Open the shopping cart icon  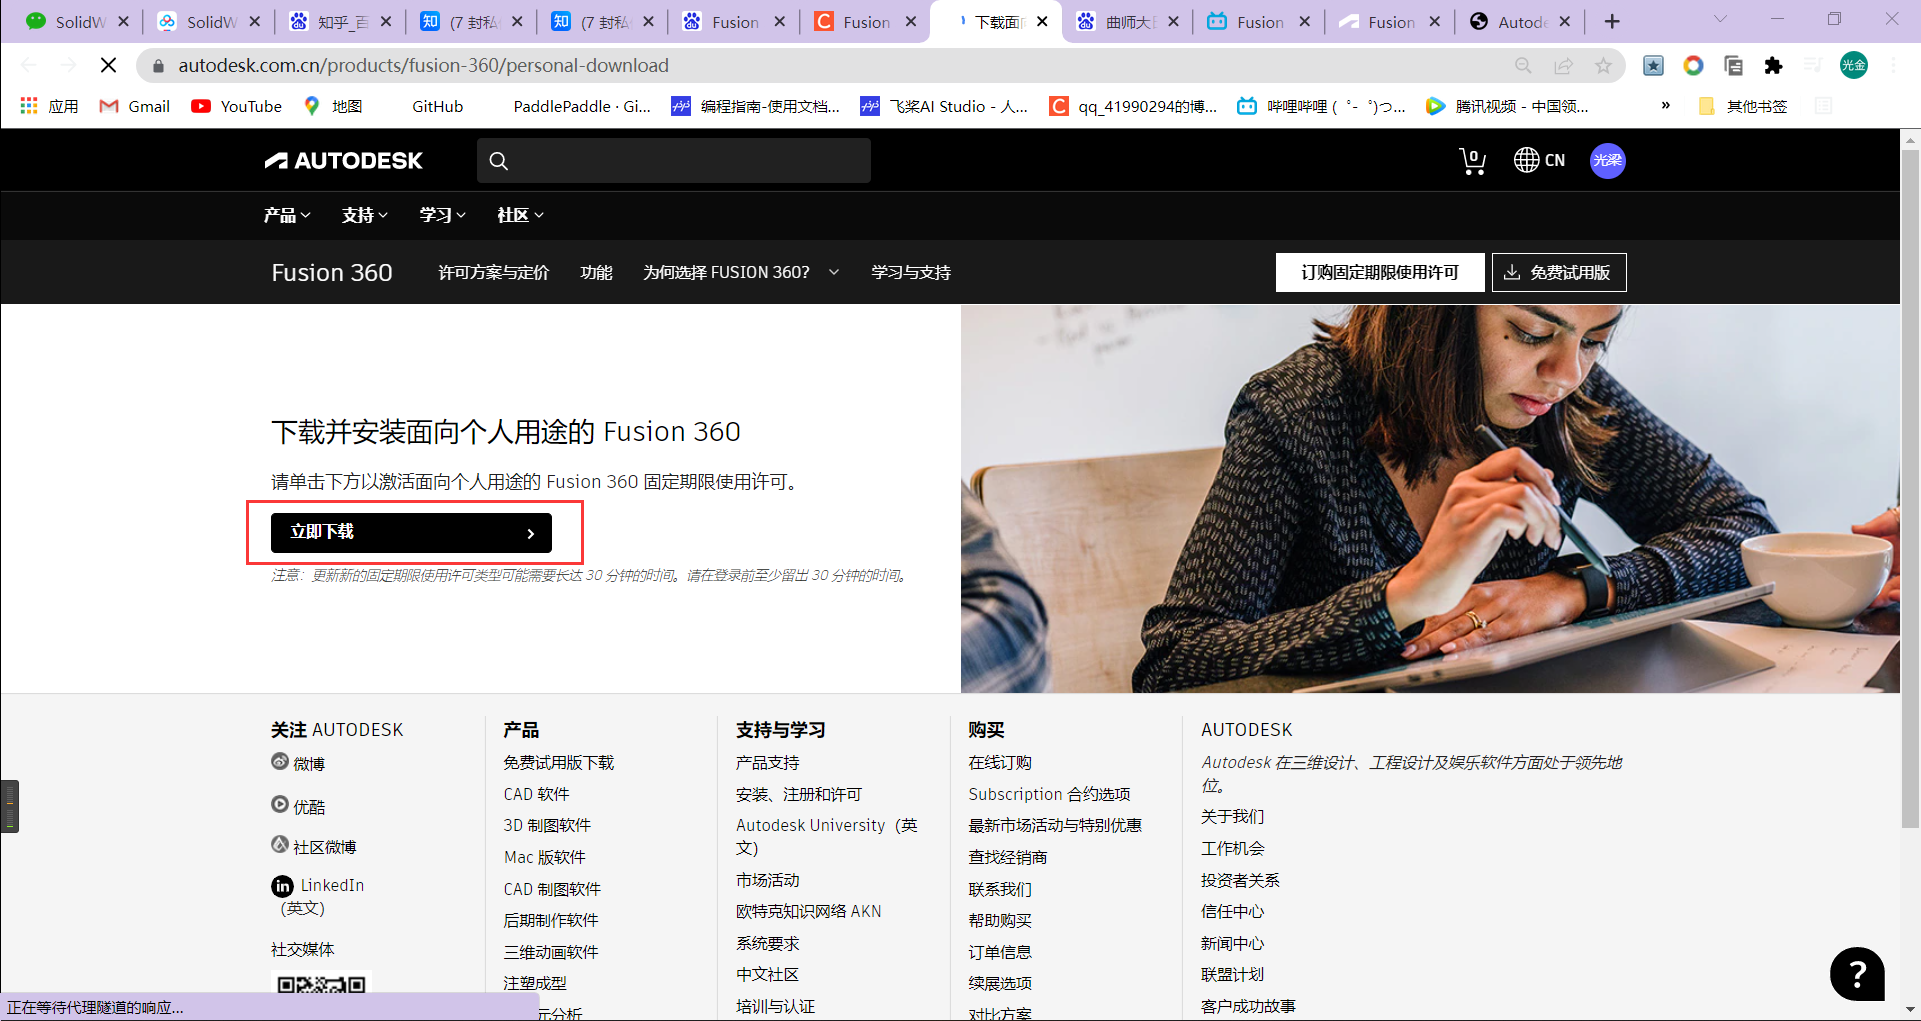click(x=1471, y=160)
